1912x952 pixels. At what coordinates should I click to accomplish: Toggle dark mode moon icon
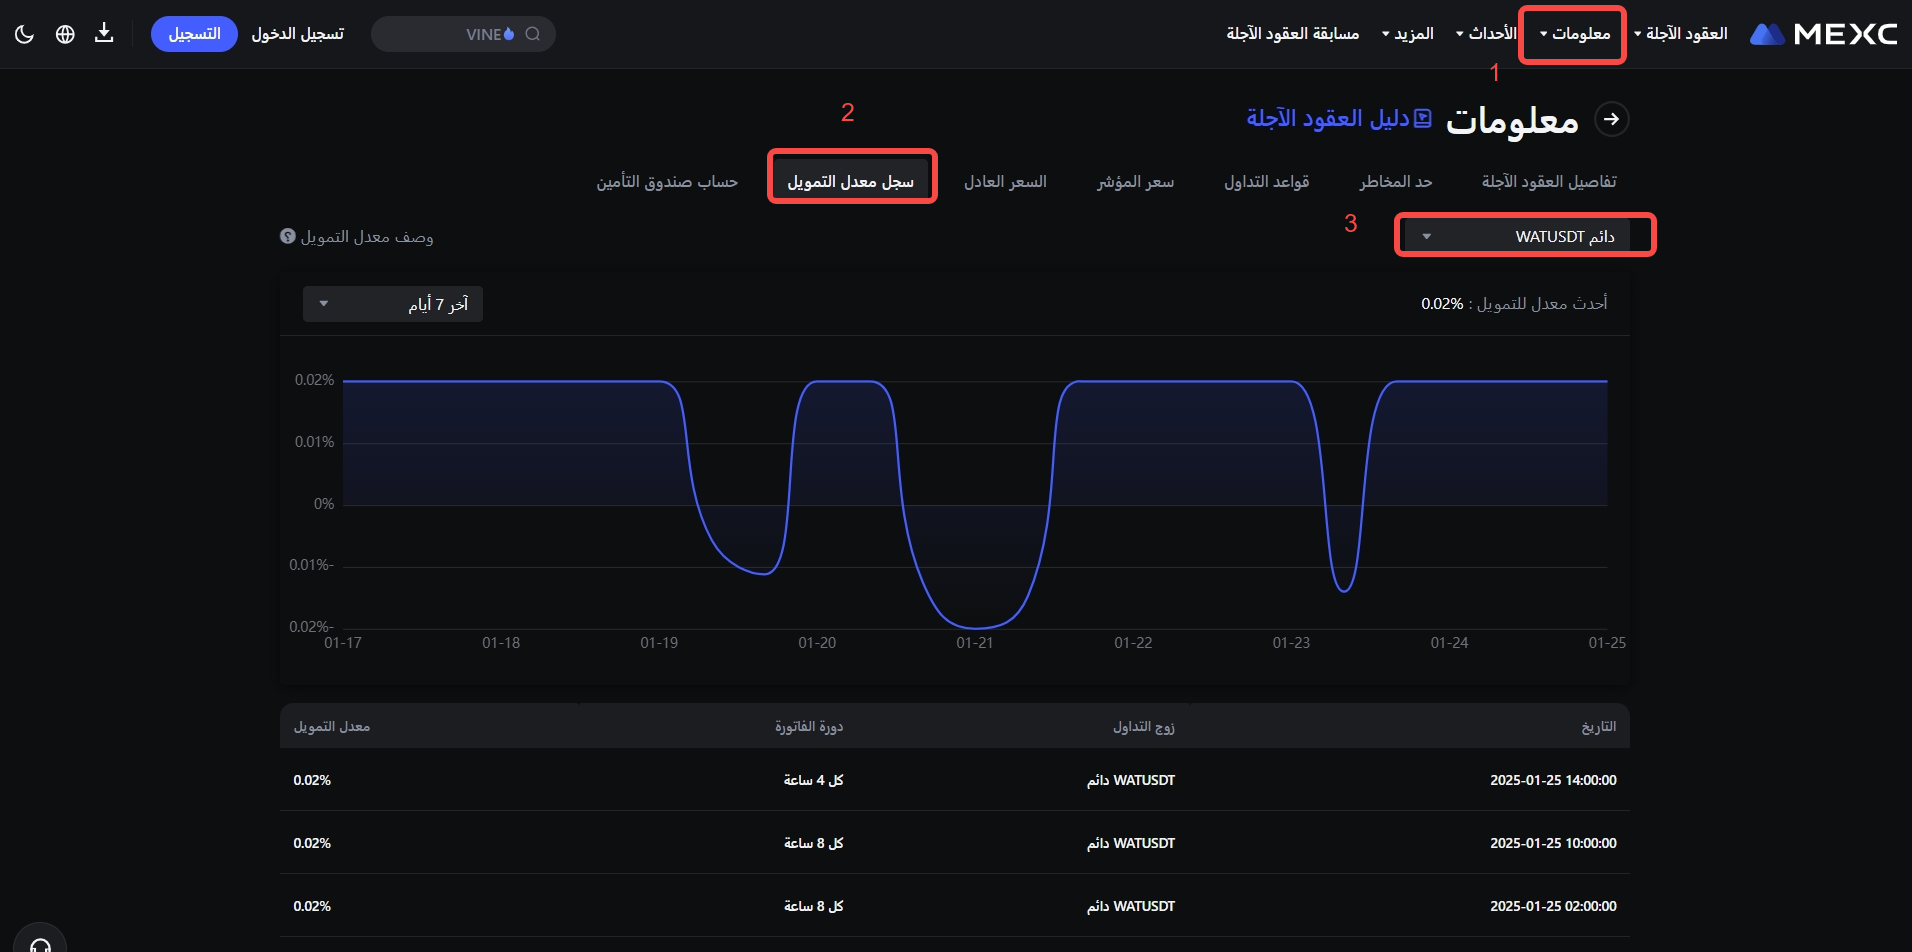25,34
